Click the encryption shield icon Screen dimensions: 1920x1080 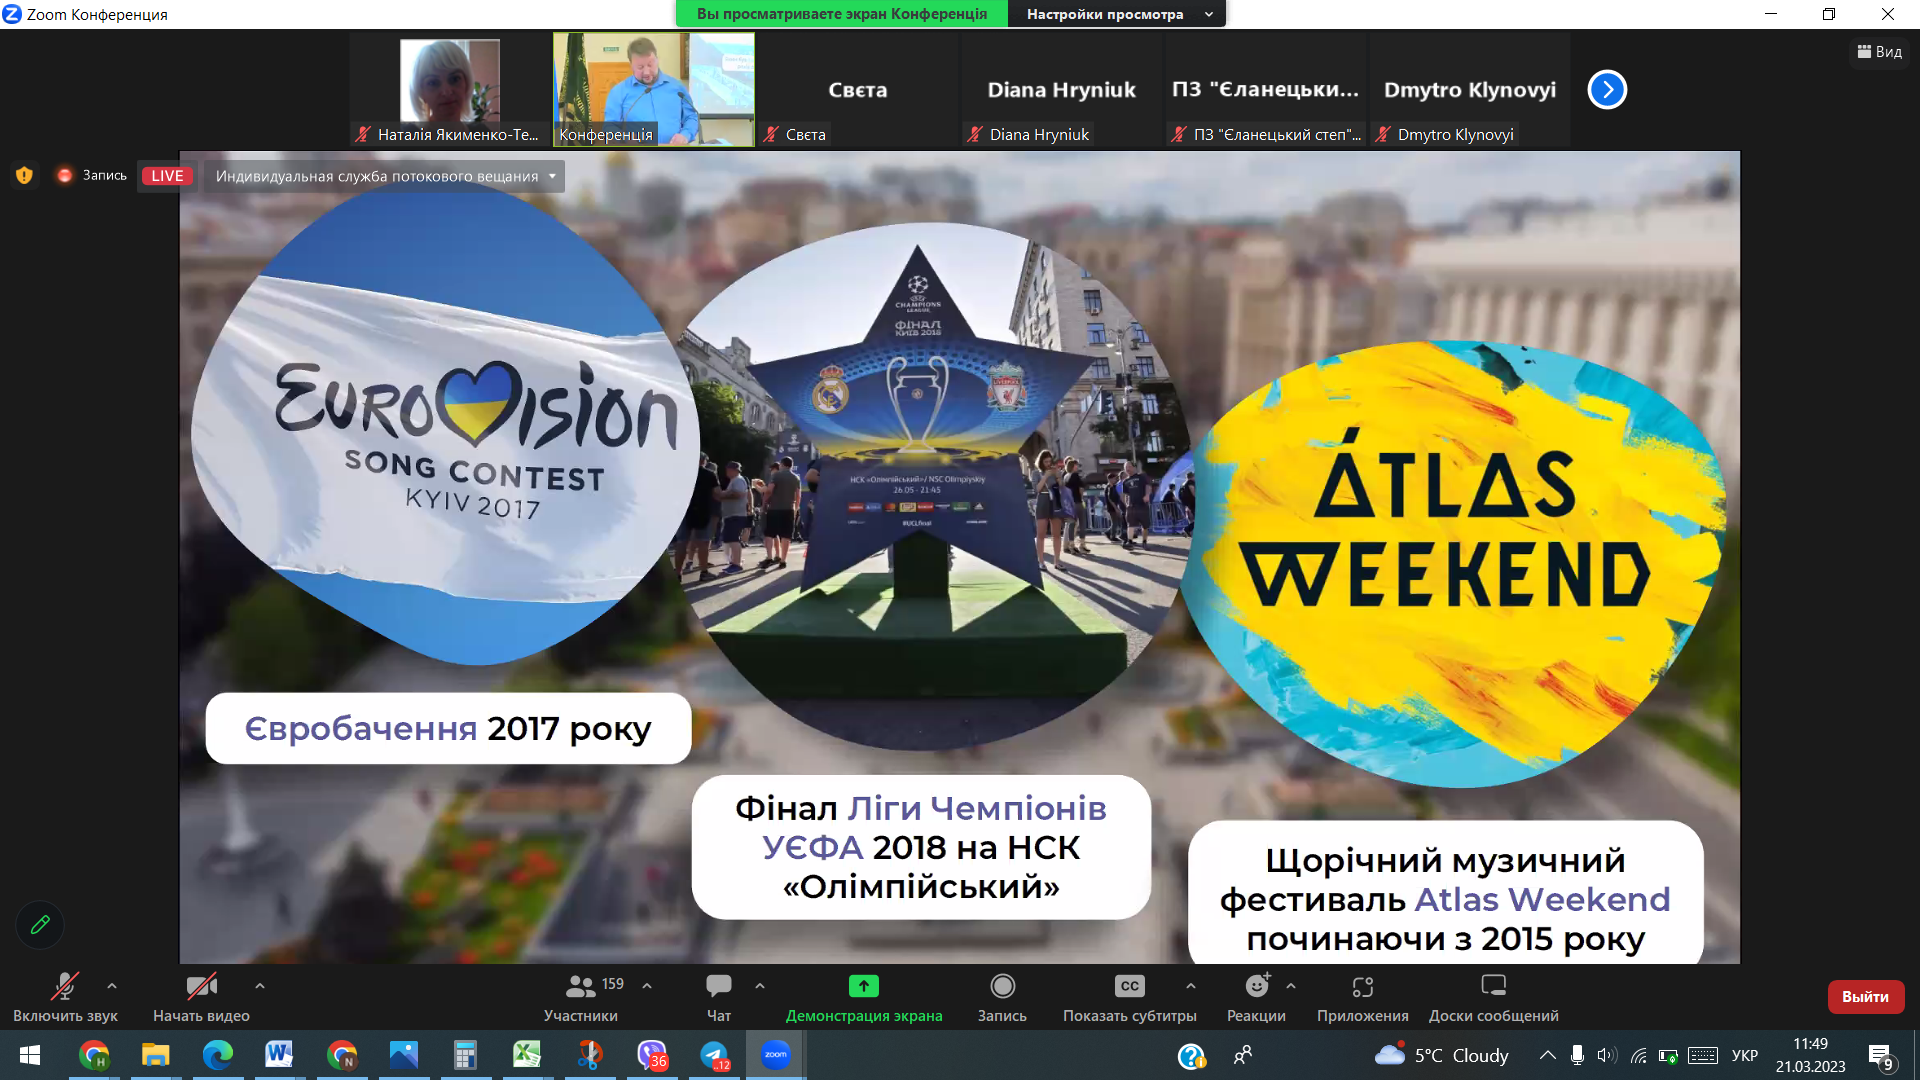[24, 175]
